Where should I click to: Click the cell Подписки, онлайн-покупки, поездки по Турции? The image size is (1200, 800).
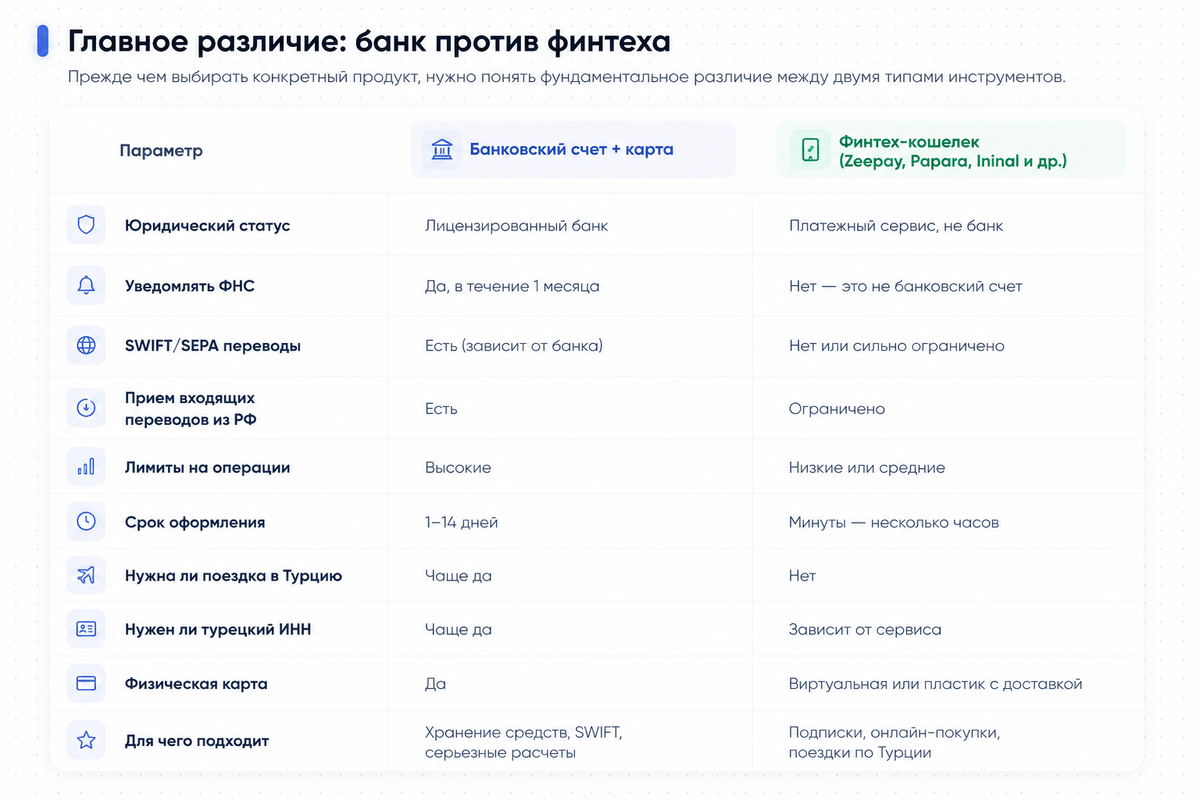[895, 742]
